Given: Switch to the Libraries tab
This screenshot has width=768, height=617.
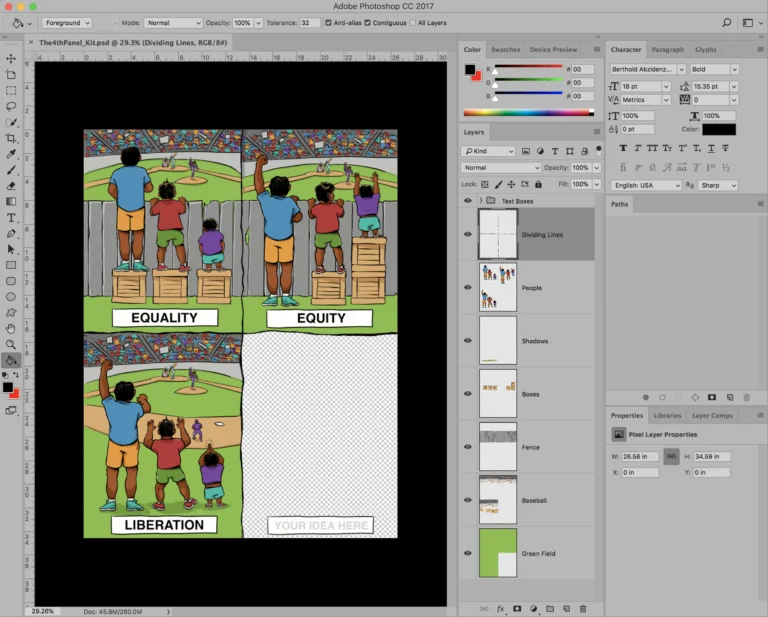Looking at the screenshot, I should click(667, 415).
